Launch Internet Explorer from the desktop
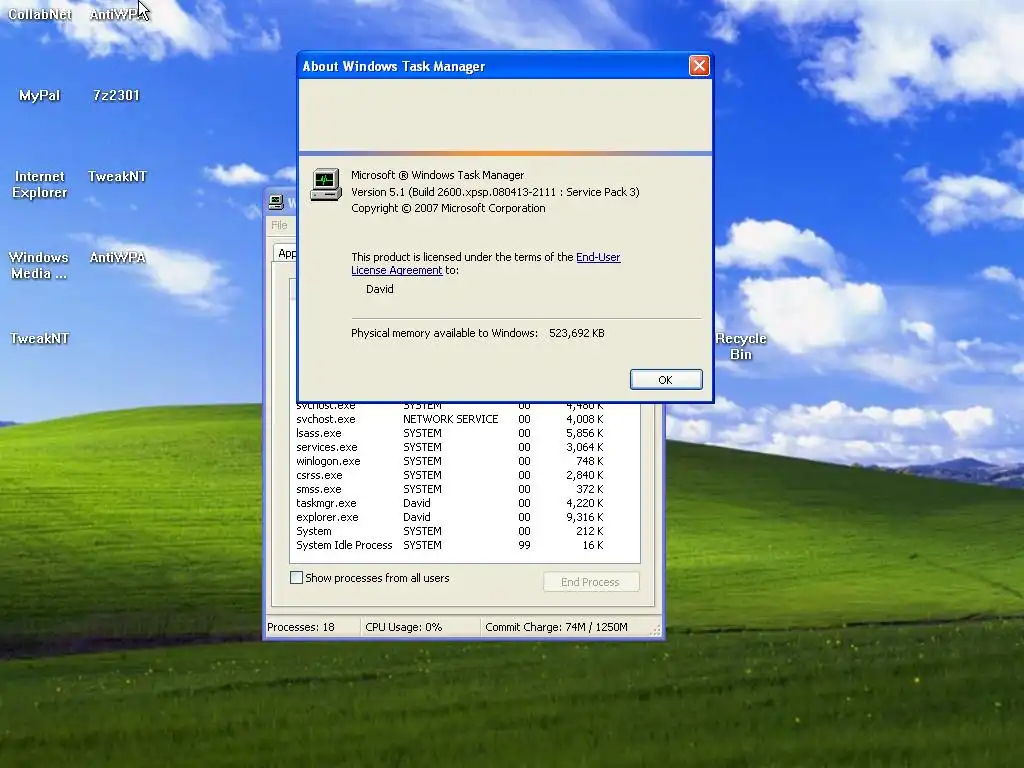 pos(39,184)
